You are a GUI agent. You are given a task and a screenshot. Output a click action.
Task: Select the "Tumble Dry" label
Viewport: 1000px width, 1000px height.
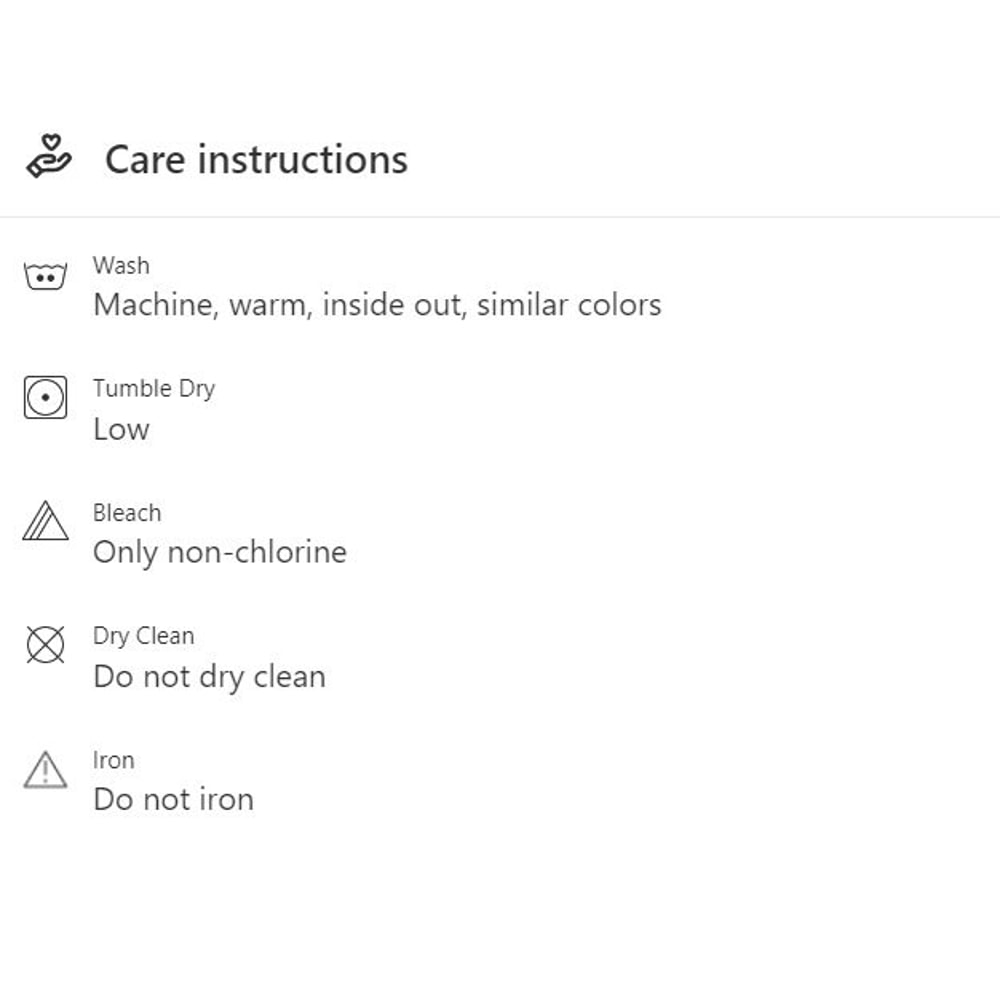(x=154, y=389)
